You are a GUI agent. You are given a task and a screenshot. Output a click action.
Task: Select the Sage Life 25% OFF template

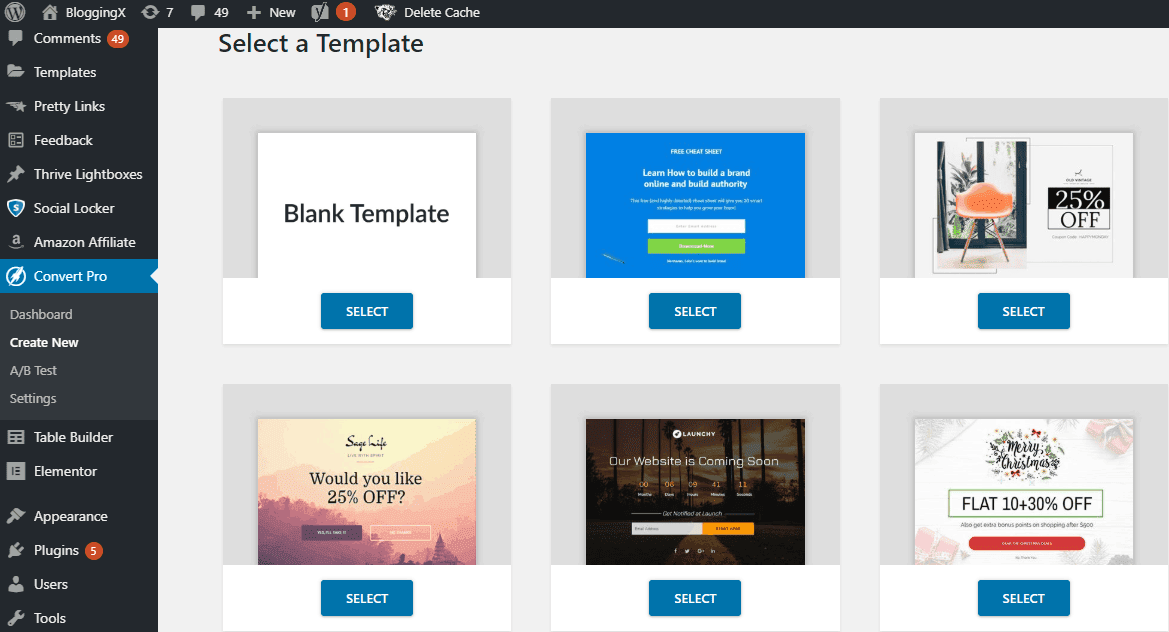coord(367,598)
